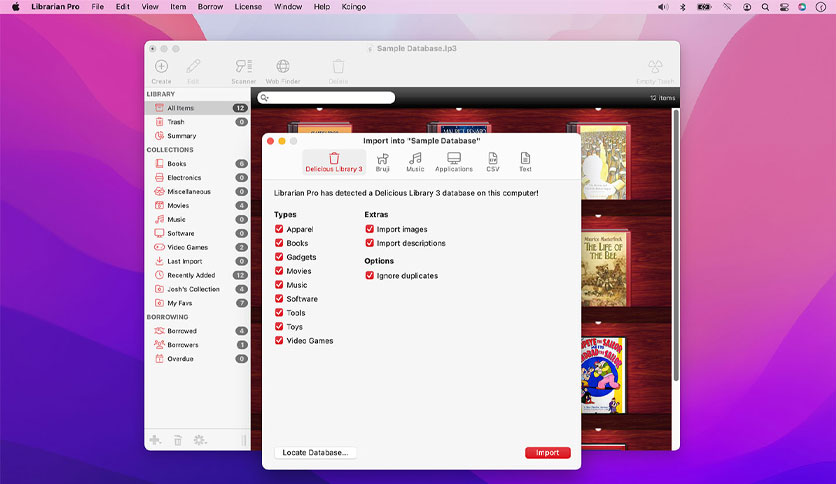Open the Scanner tool

[244, 67]
